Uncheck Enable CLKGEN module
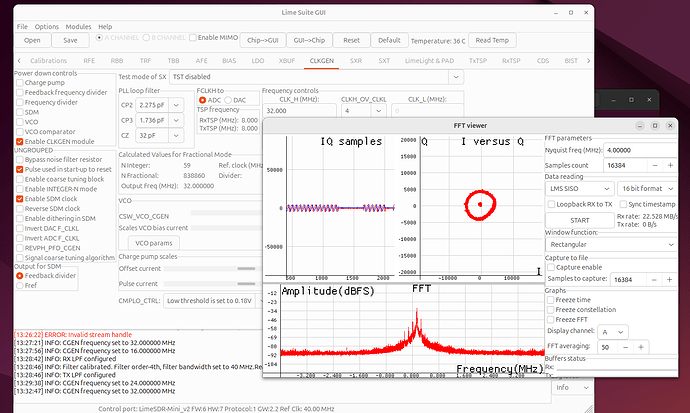Image resolution: width=690 pixels, height=413 pixels. [19, 142]
